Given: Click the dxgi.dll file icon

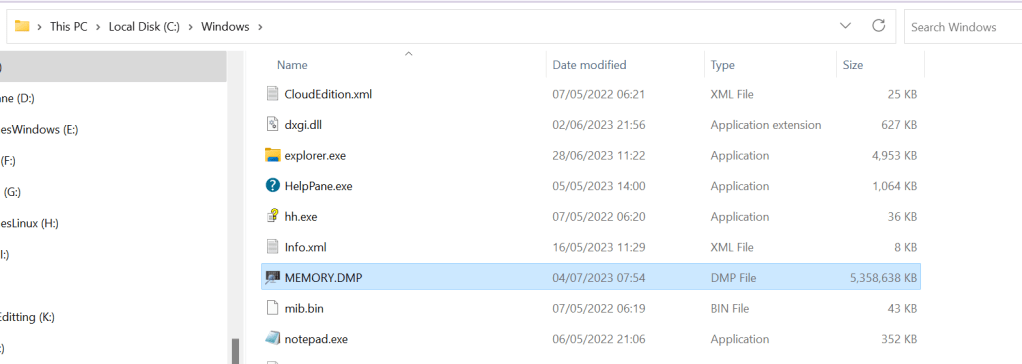Looking at the screenshot, I should 272,125.
